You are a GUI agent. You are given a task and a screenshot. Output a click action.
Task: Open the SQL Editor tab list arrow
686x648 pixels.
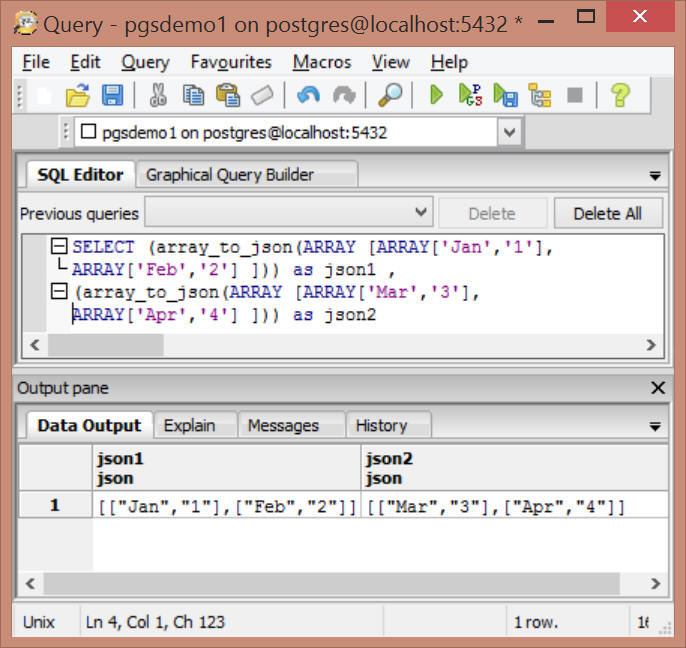coord(655,176)
